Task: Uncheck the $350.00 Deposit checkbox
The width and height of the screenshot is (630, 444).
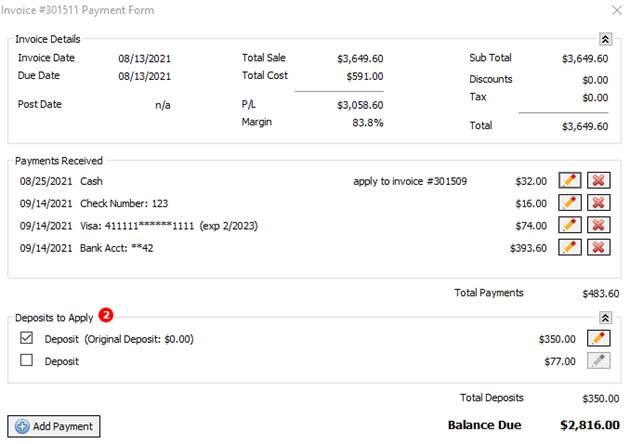Action: (27, 339)
